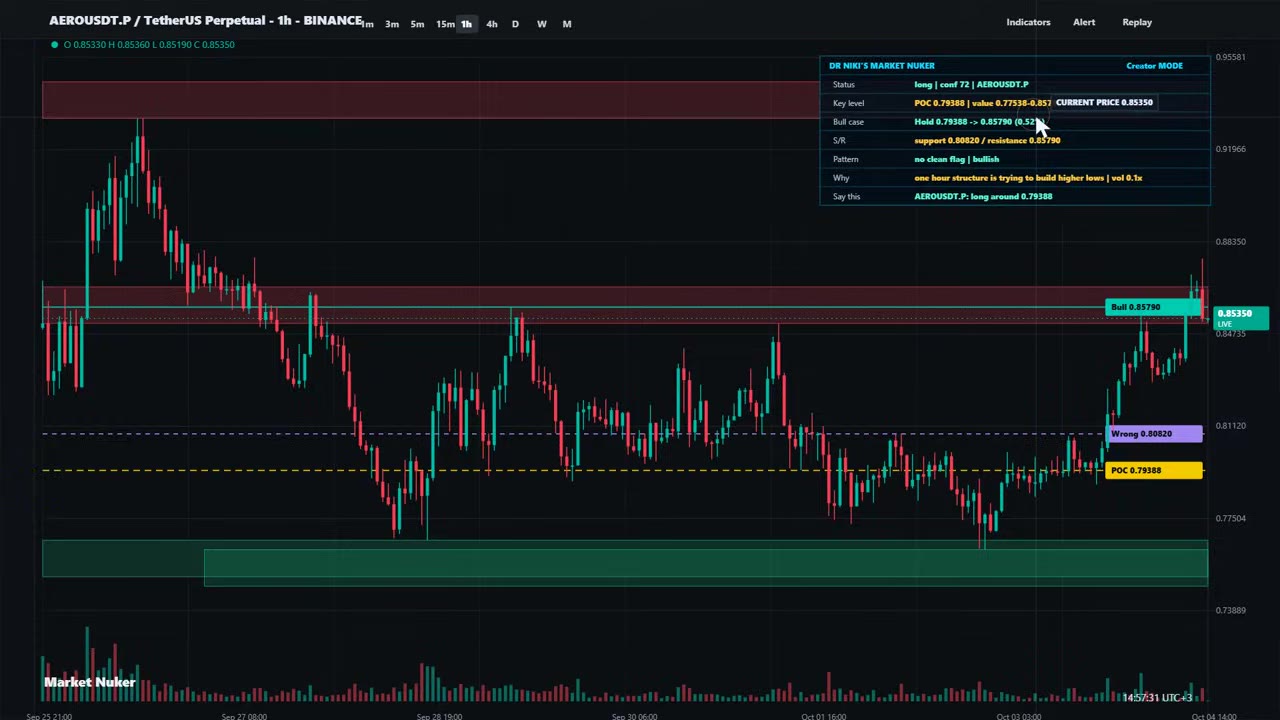
Task: Click the Sep 28 19:00 time axis label
Action: [439, 716]
